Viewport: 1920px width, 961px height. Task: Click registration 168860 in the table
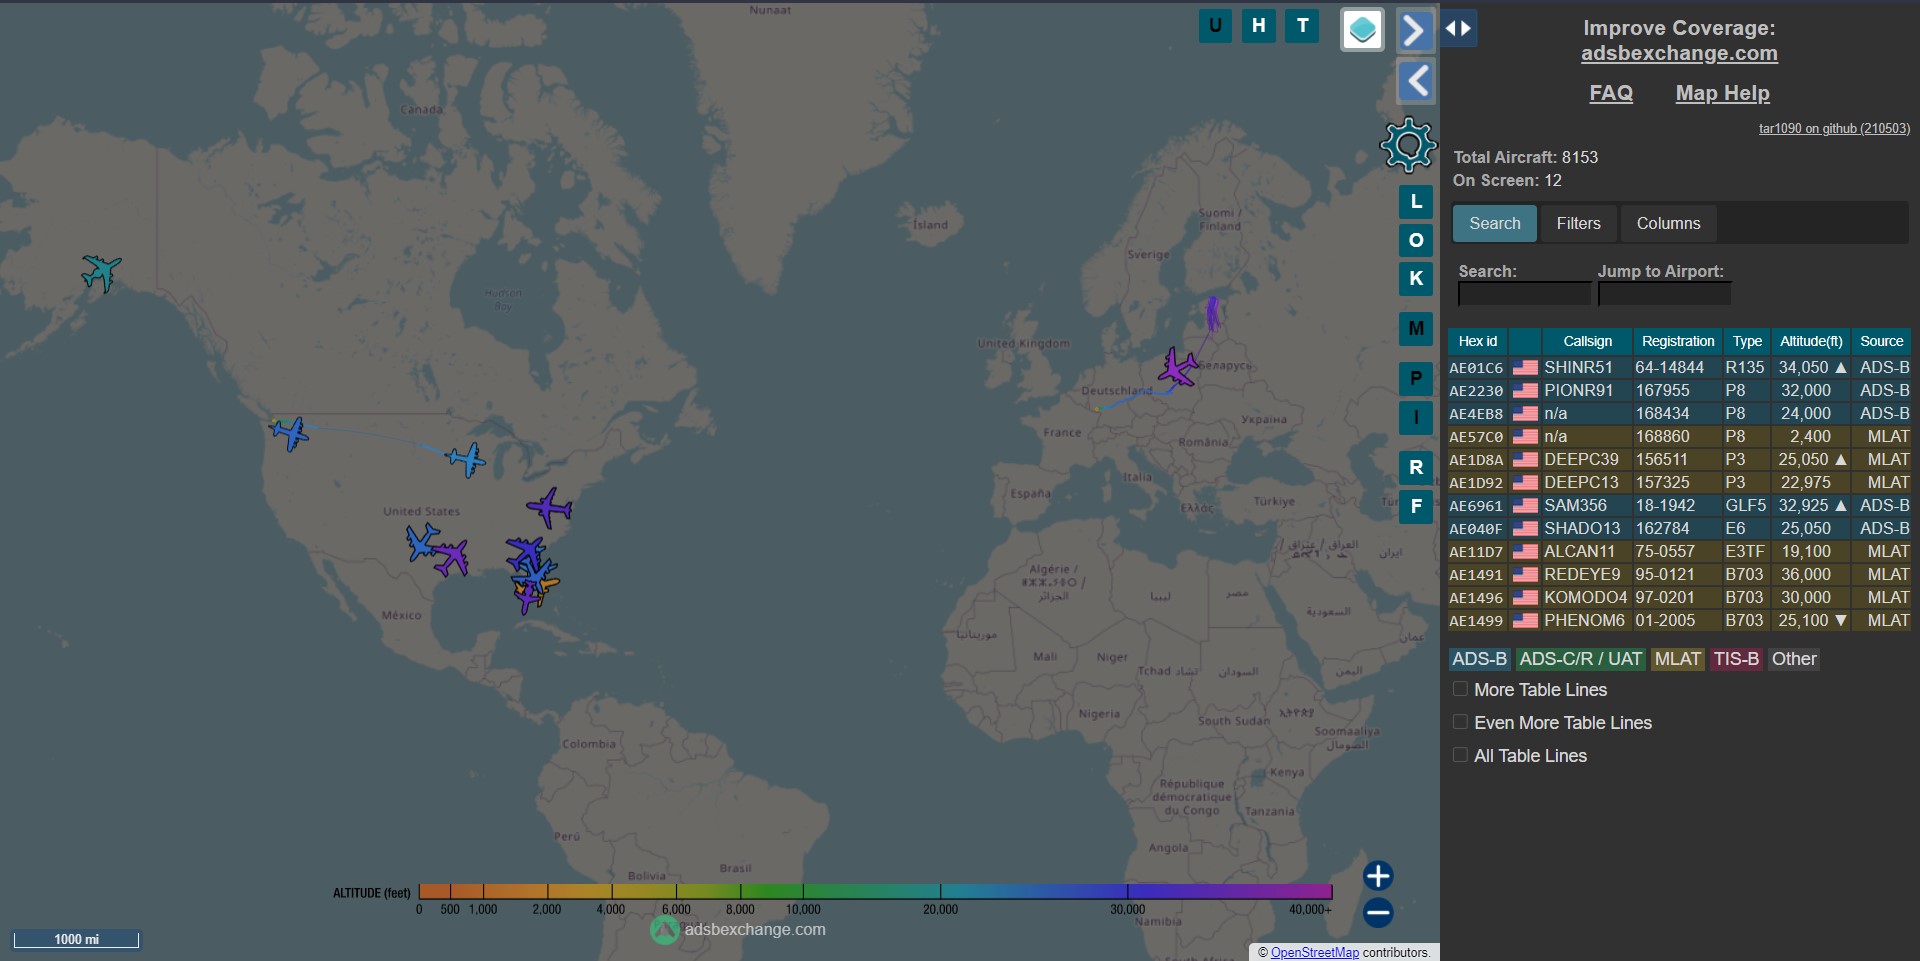point(1662,436)
